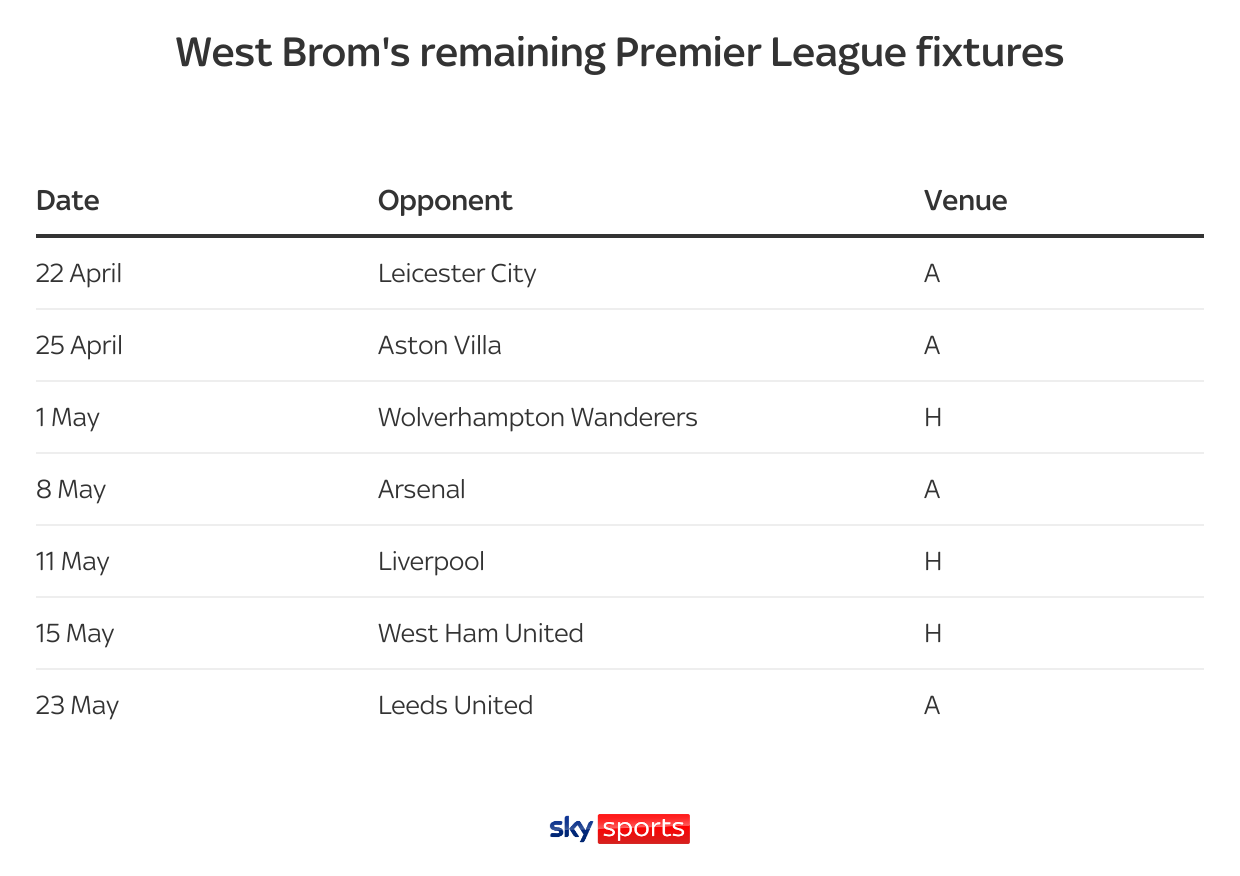Viewport: 1240px width, 876px height.
Task: Click the 22 April date cell
Action: (79, 273)
